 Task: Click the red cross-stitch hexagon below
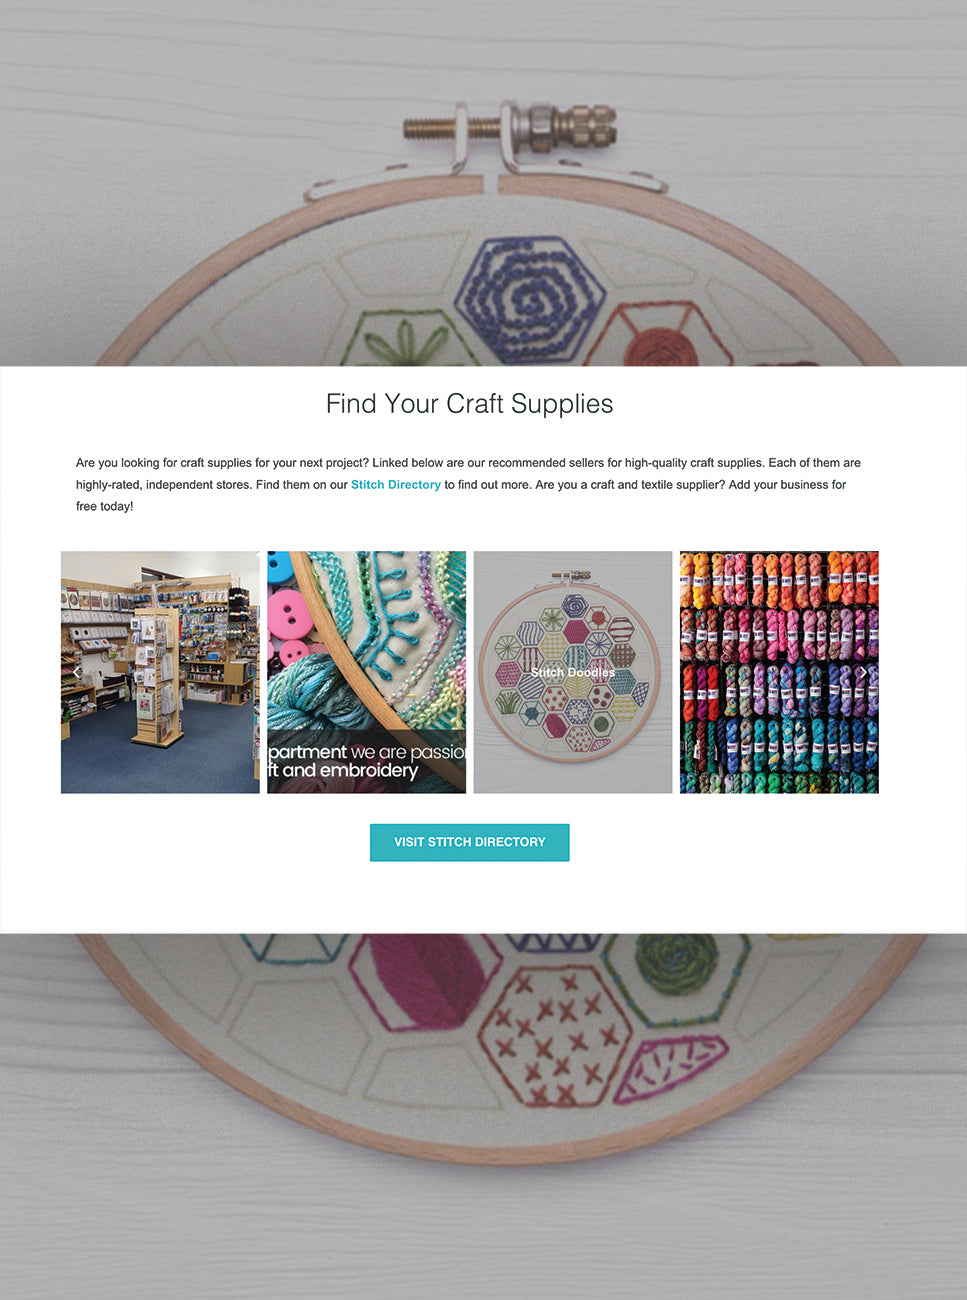pyautogui.click(x=555, y=1035)
